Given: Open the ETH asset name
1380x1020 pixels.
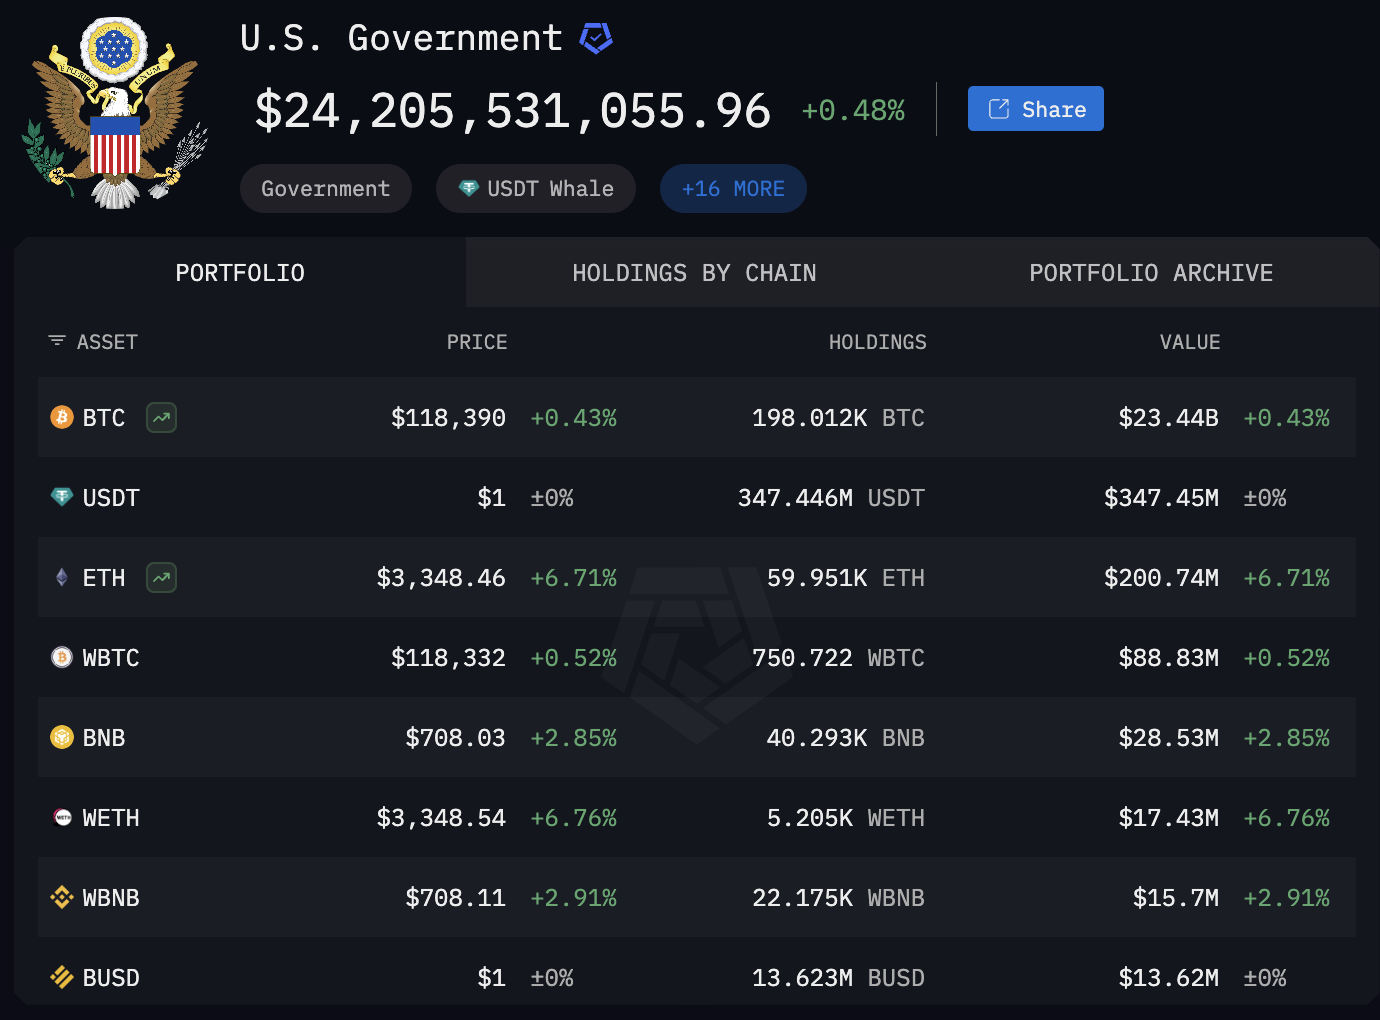Looking at the screenshot, I should point(104,578).
